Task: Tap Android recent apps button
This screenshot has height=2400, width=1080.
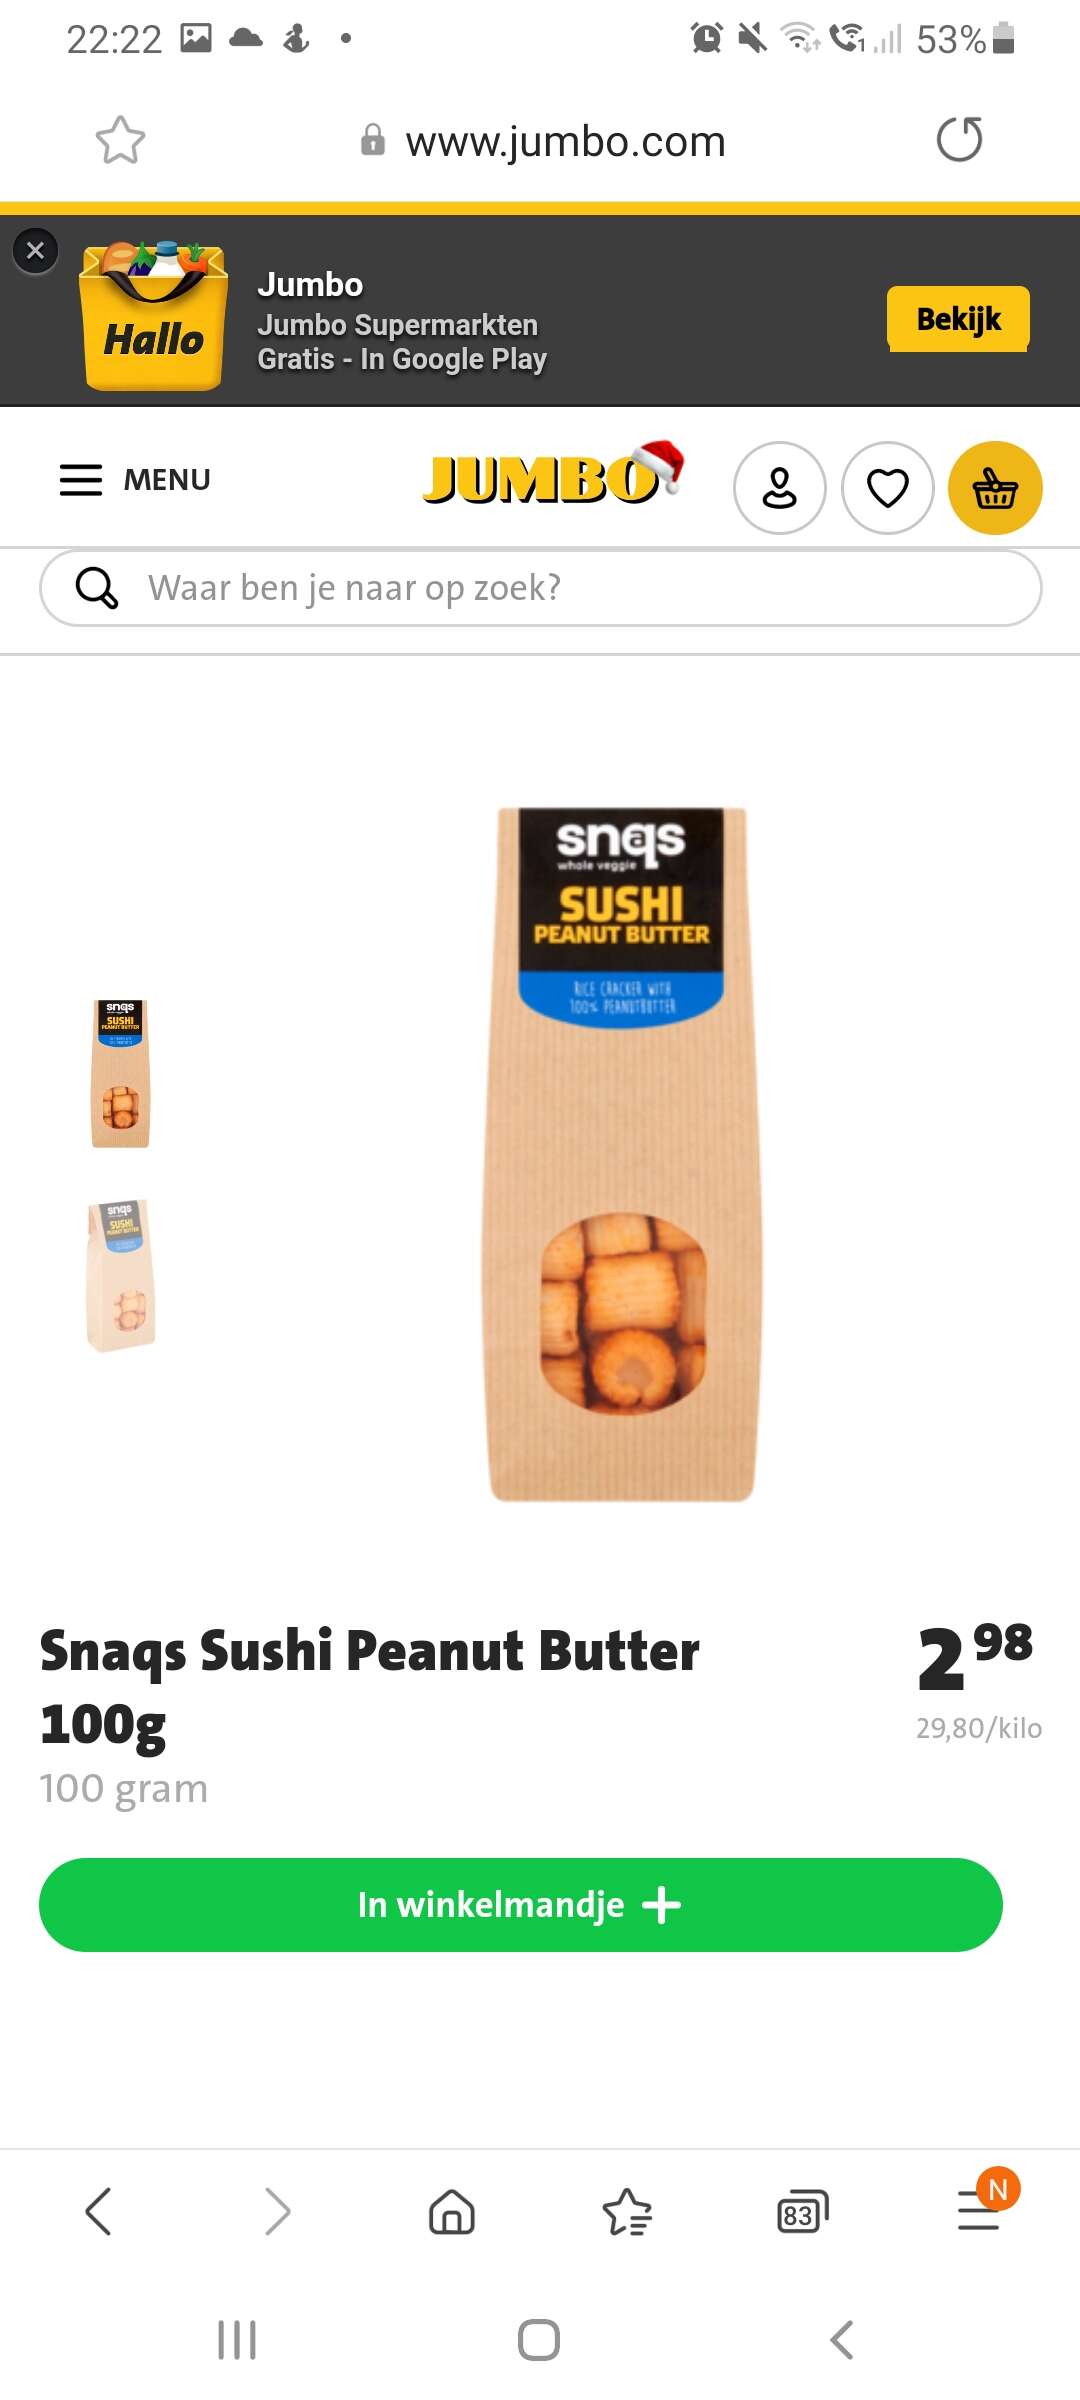Action: [x=237, y=2340]
